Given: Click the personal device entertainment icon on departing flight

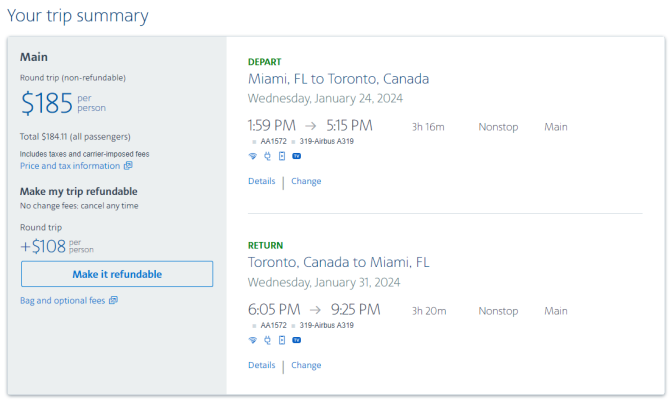Looking at the screenshot, I should coord(282,156).
